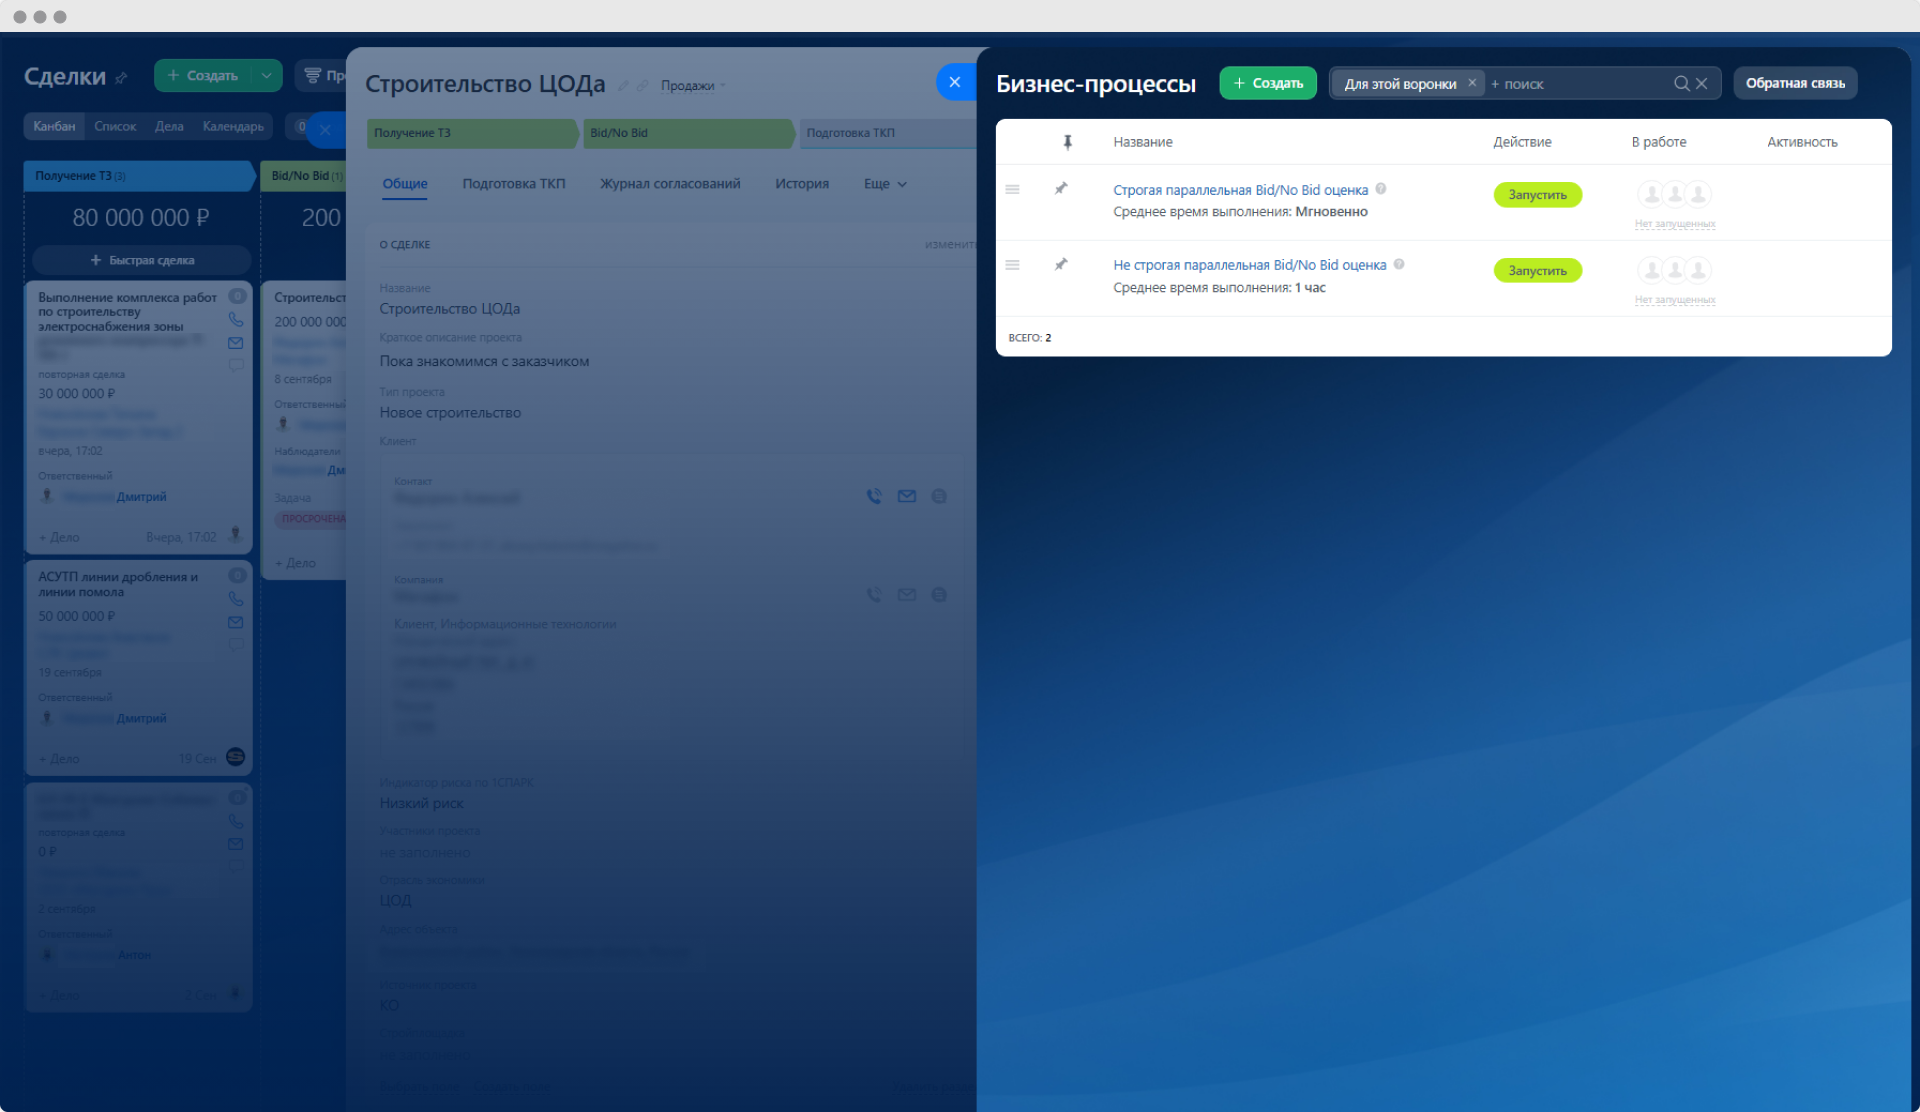Pin the Не строгая параллельная process row

coord(1061,265)
